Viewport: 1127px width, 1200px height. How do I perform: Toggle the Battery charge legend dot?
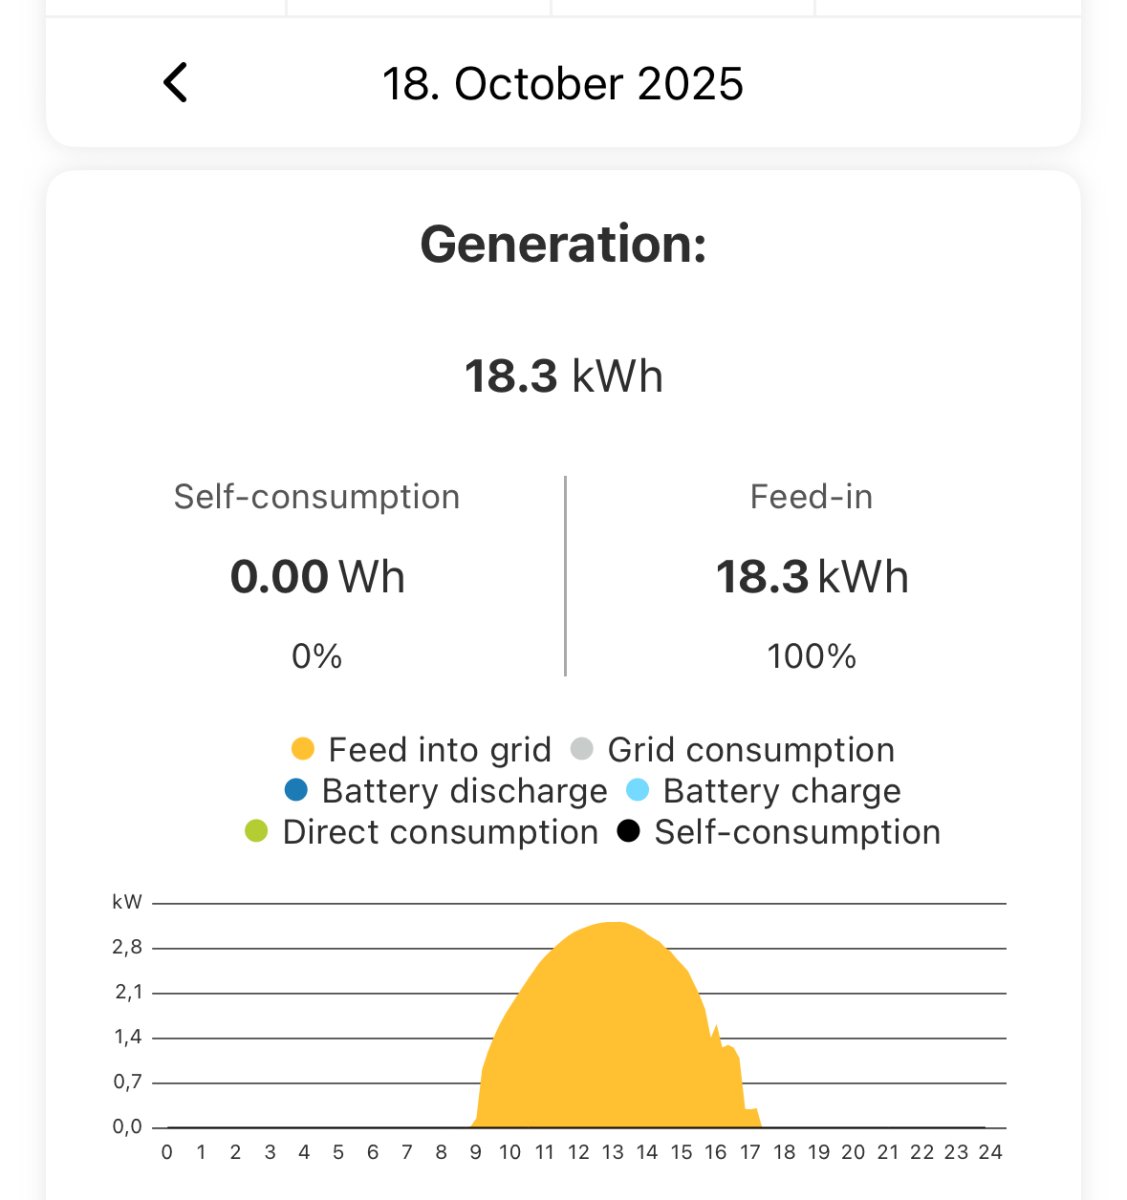coord(637,790)
